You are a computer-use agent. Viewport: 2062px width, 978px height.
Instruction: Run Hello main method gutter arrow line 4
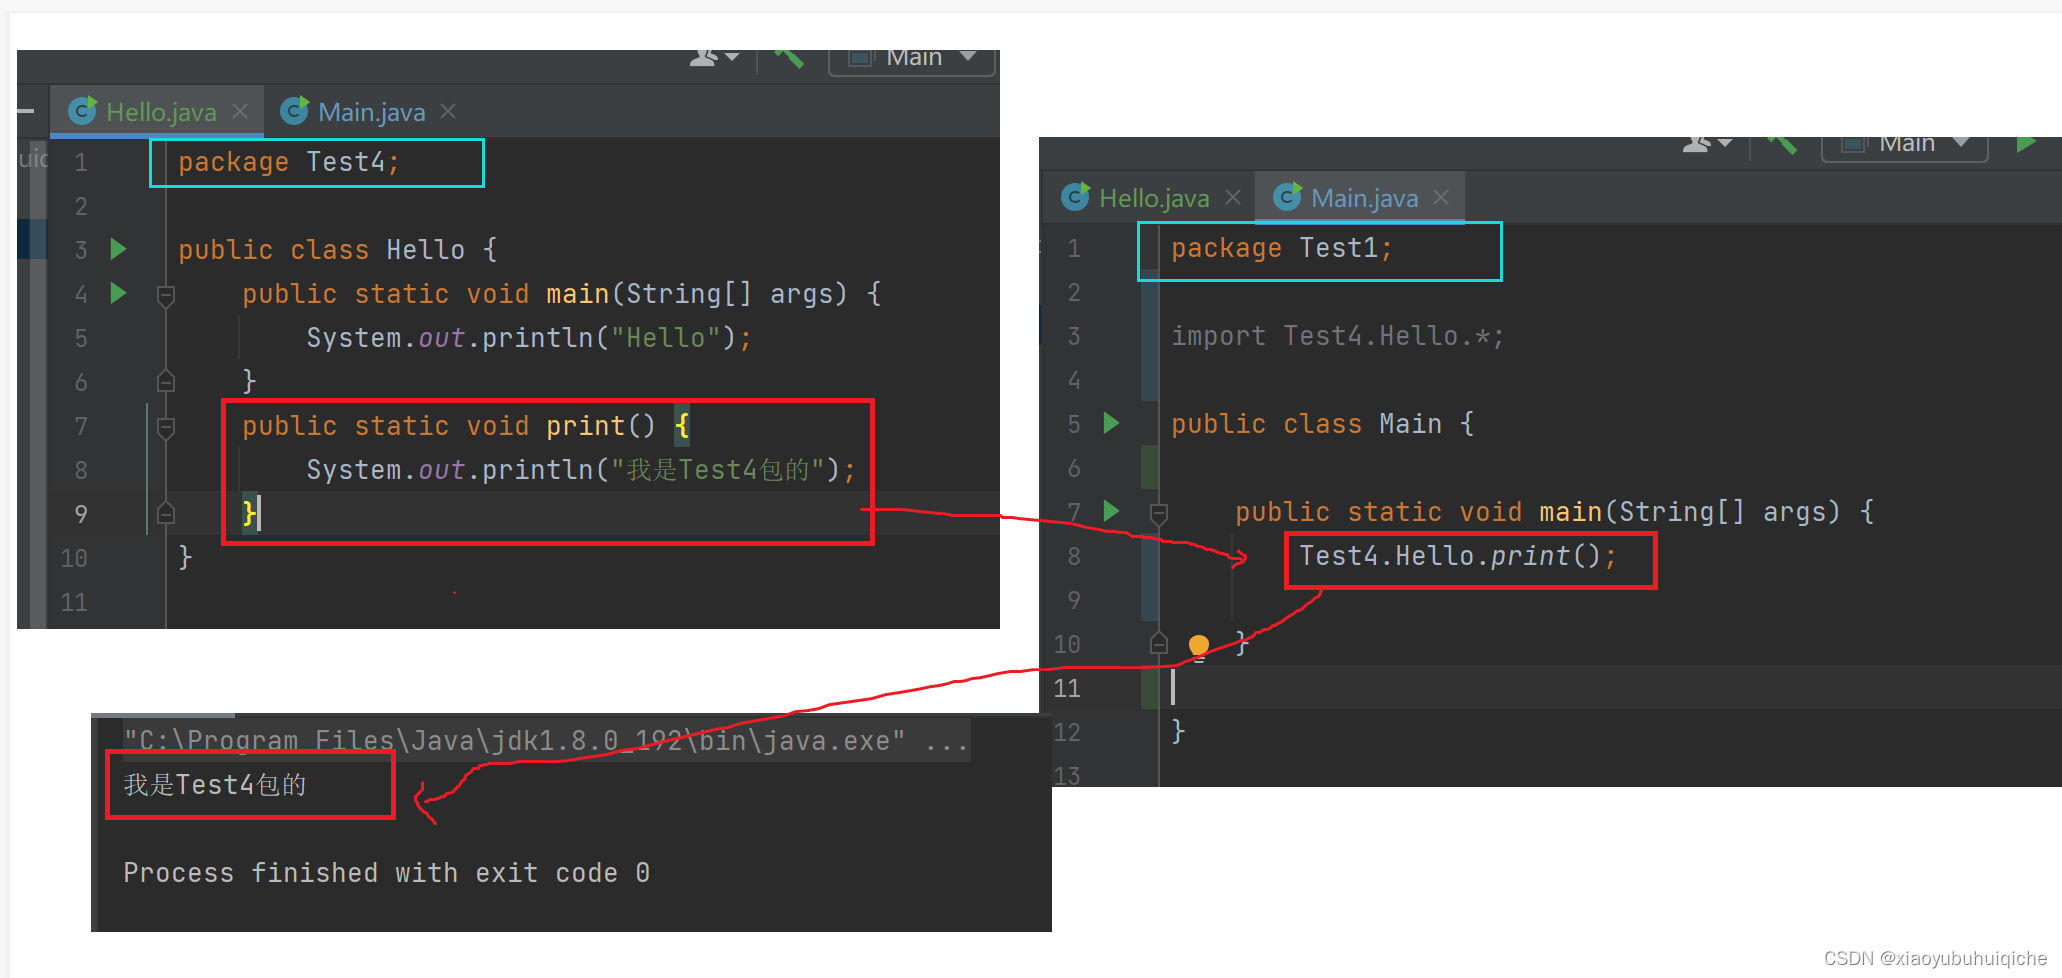(x=118, y=293)
